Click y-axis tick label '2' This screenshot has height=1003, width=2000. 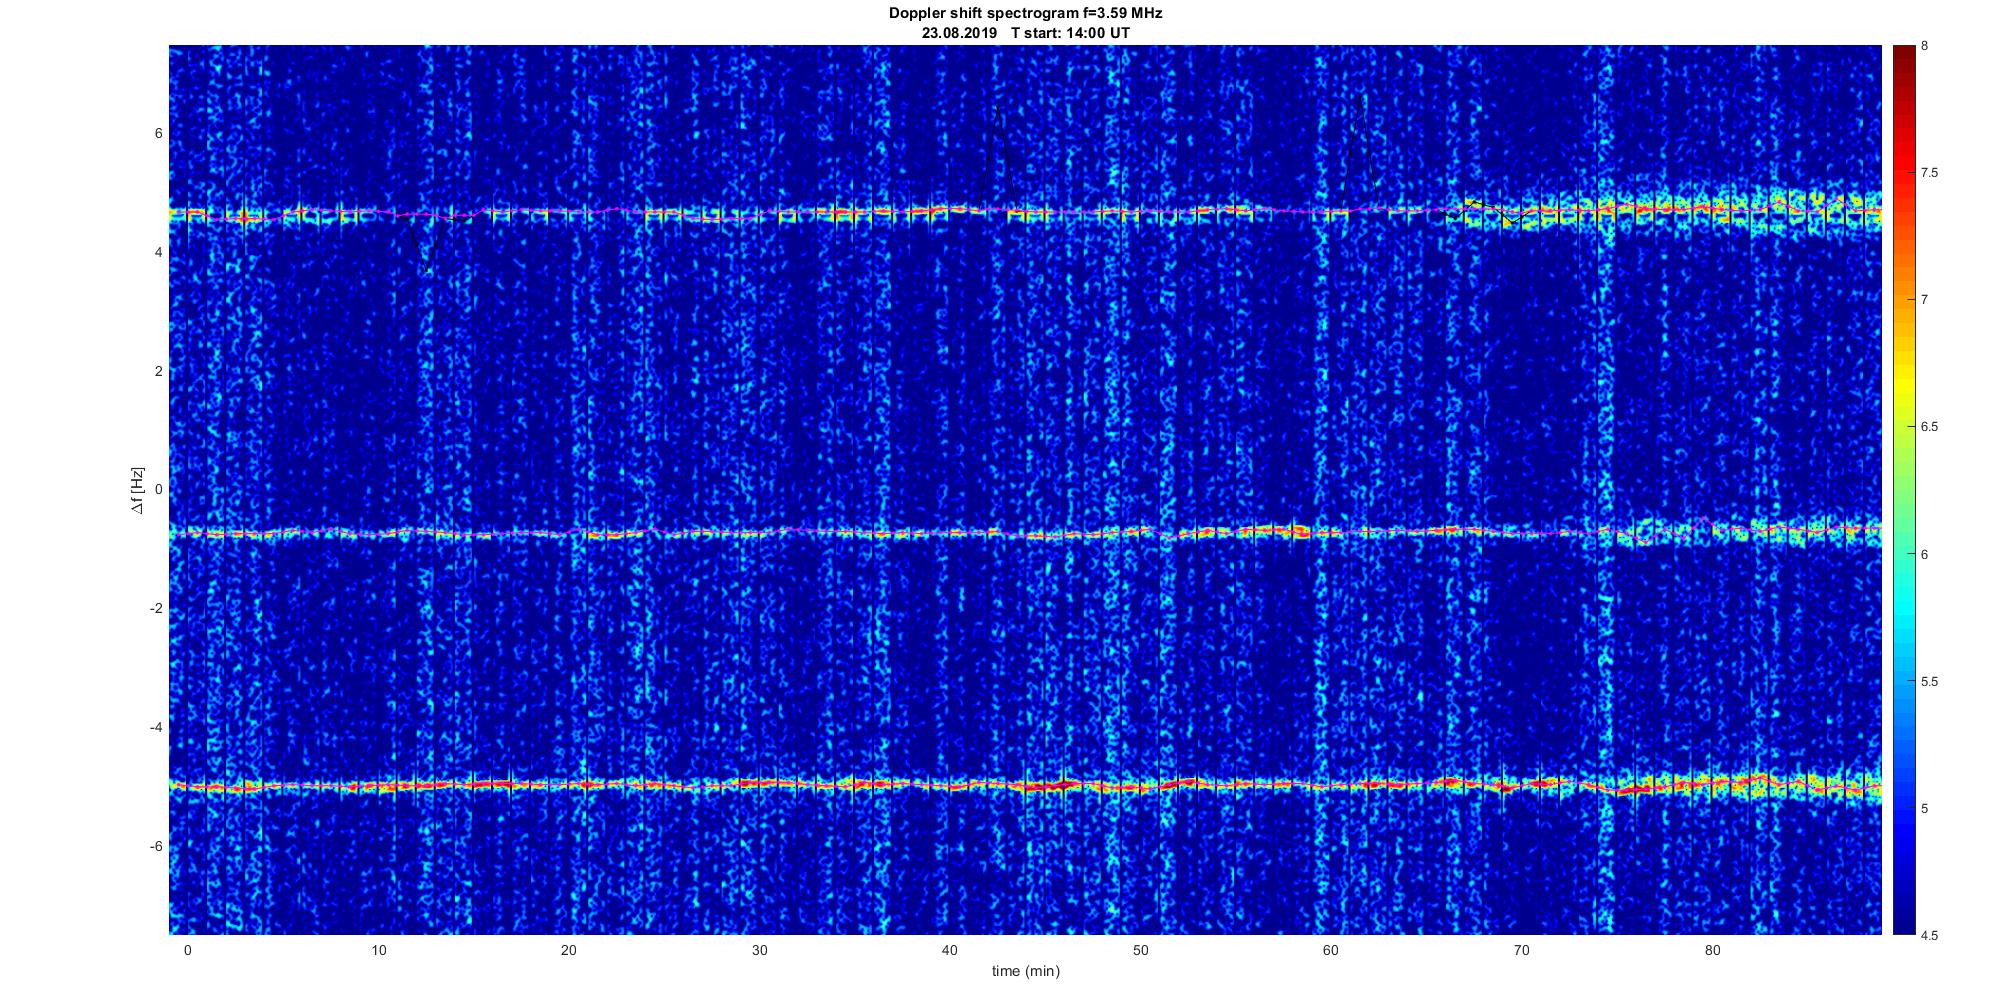click(x=159, y=371)
